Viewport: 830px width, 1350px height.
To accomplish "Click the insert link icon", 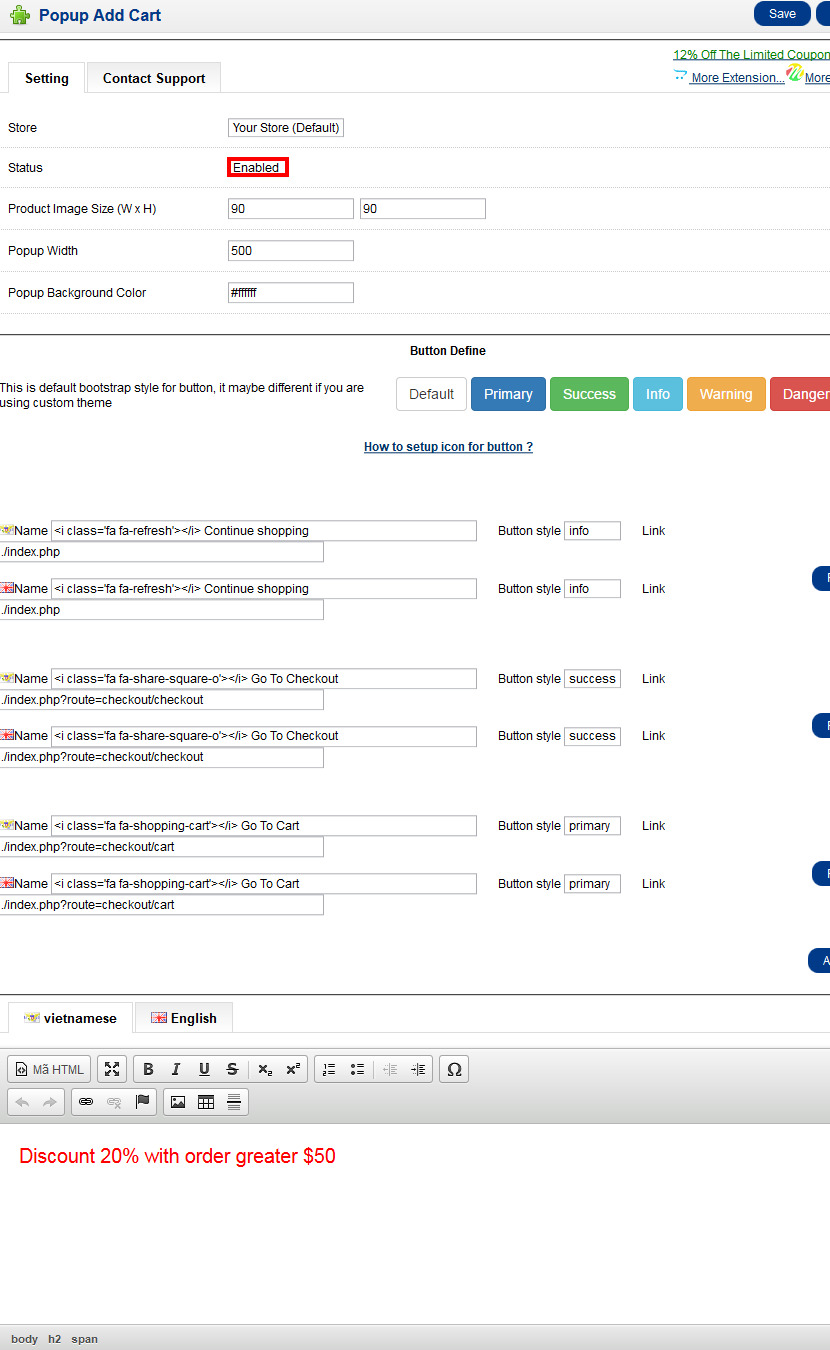I will 86,1102.
